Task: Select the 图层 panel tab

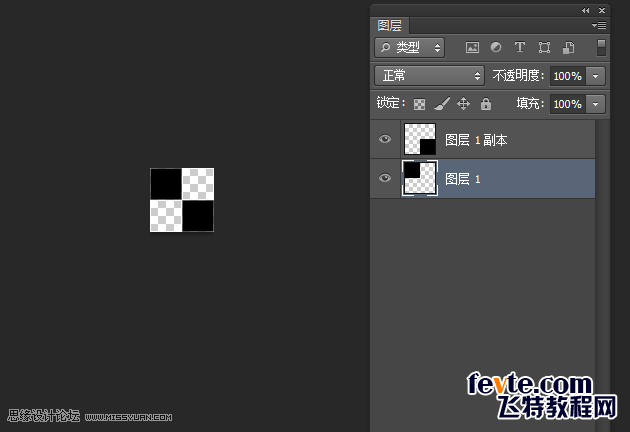Action: [389, 25]
